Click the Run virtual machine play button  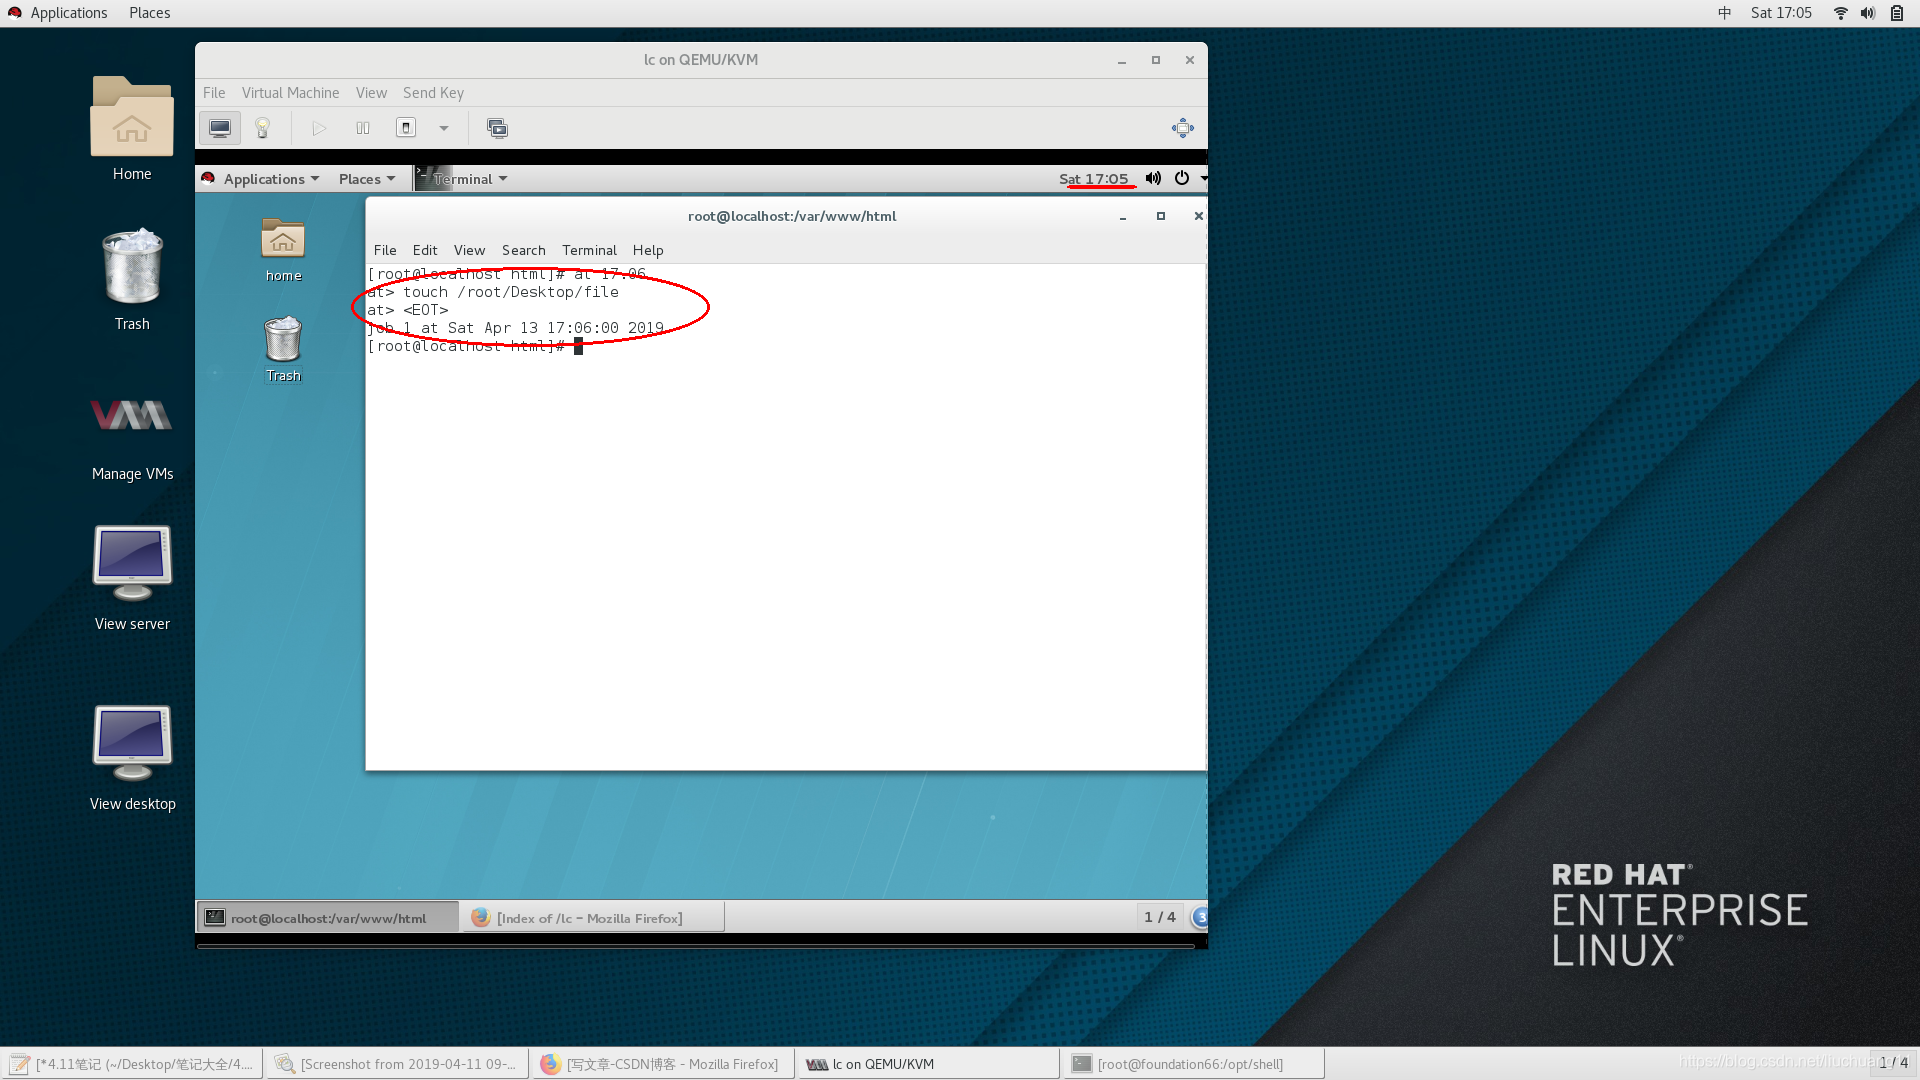pyautogui.click(x=319, y=128)
